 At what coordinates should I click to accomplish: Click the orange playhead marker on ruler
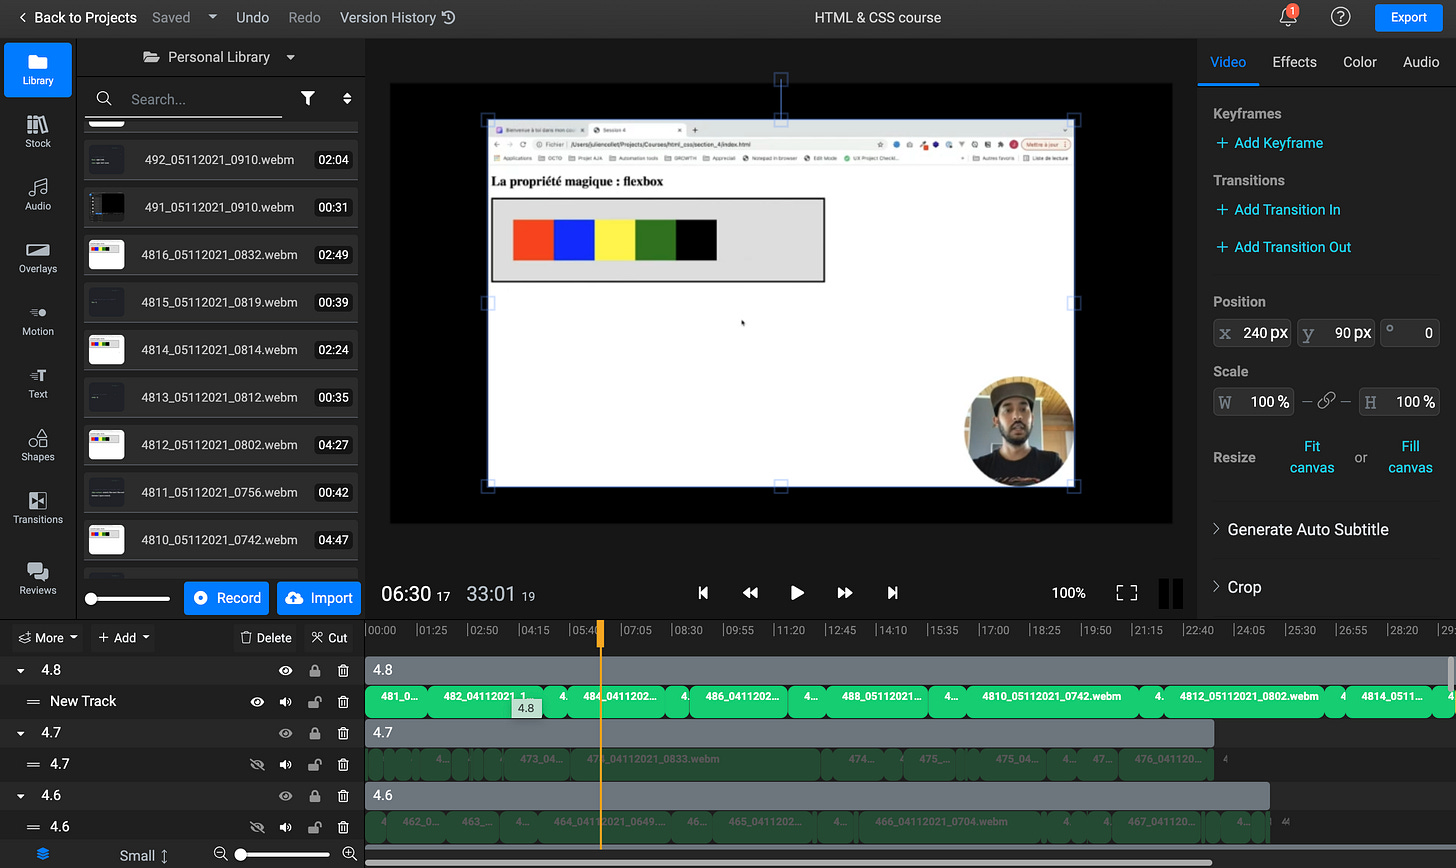(x=601, y=633)
